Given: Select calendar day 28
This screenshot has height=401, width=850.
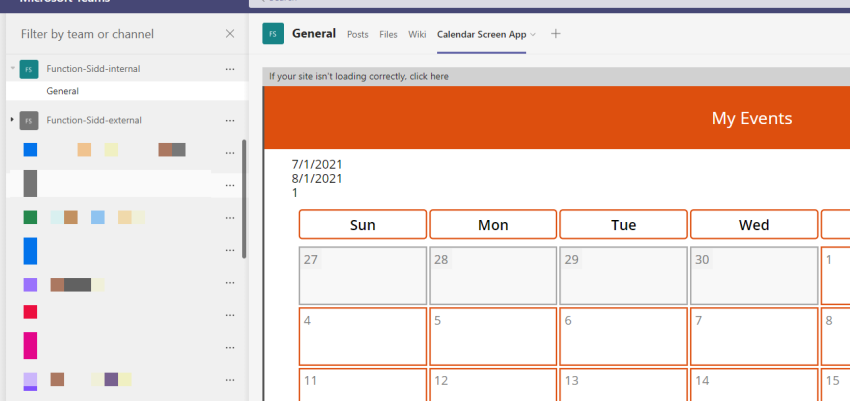Looking at the screenshot, I should click(x=493, y=276).
